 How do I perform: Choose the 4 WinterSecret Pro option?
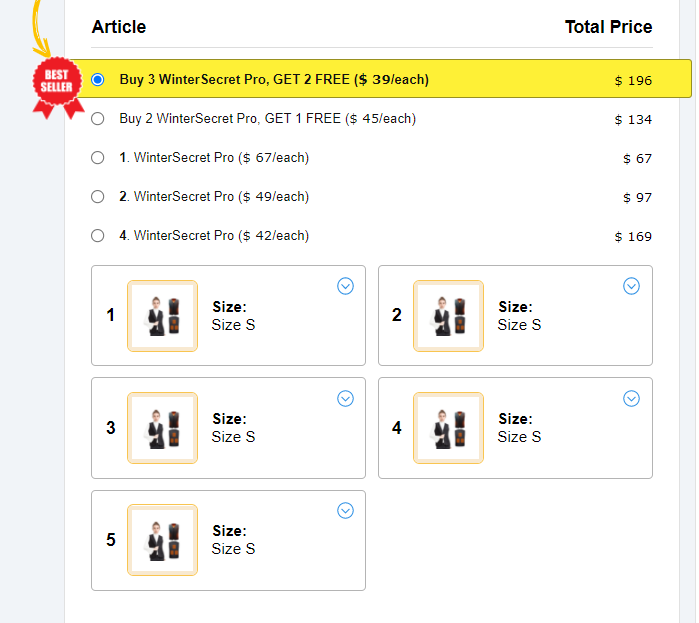click(98, 235)
